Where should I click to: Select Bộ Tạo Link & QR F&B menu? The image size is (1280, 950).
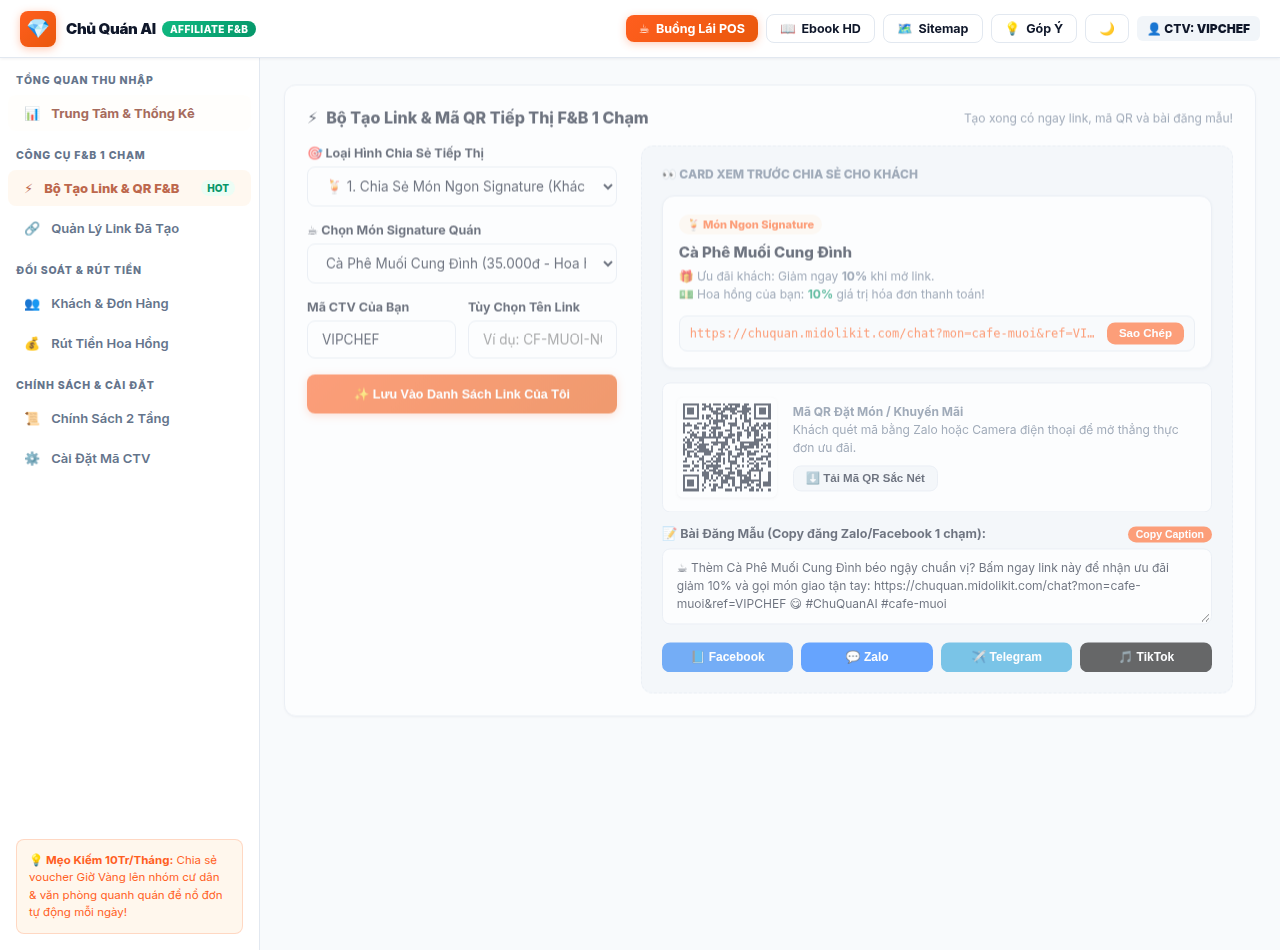129,189
